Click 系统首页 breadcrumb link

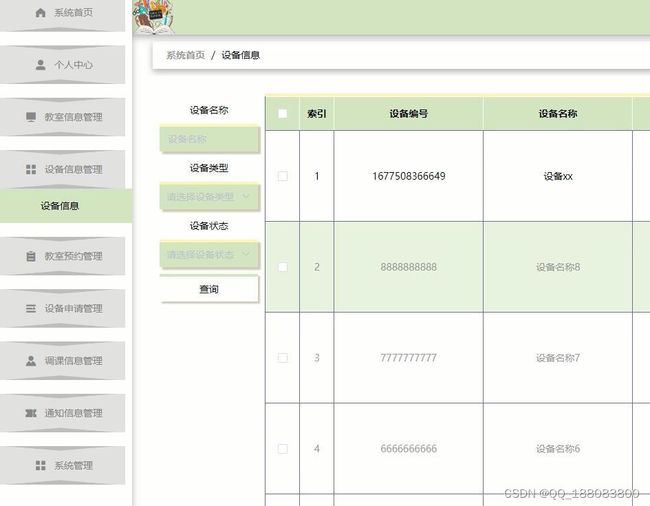tap(185, 55)
